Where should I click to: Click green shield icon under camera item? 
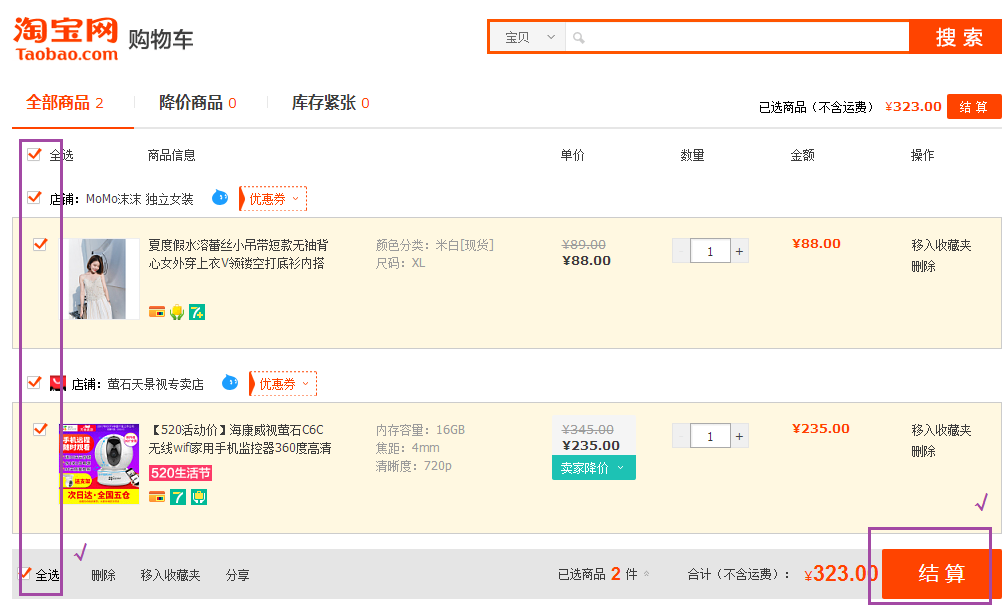[x=199, y=497]
